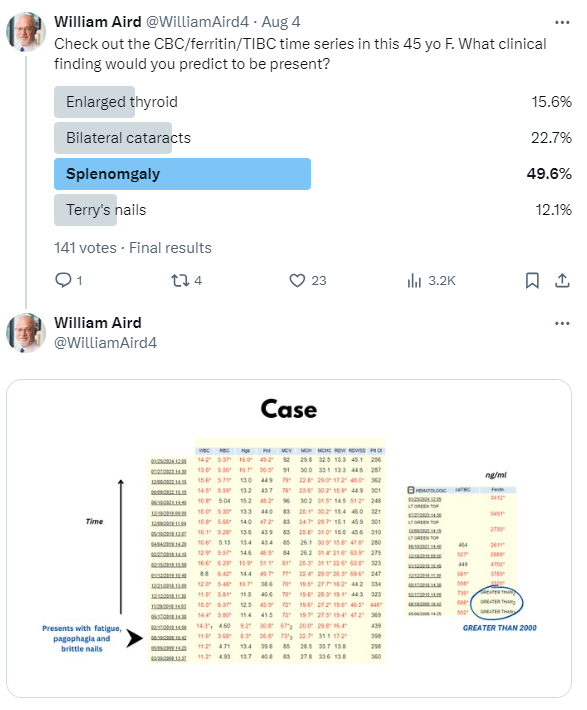Open more options on first tweet
587x710 pixels.
pyautogui.click(x=562, y=22)
